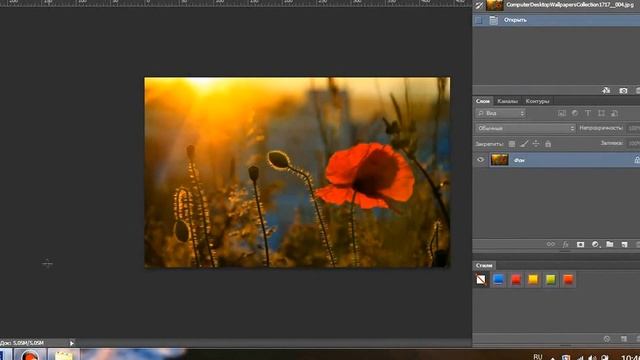Apply the red style swatch
The image size is (640, 360).
[516, 280]
